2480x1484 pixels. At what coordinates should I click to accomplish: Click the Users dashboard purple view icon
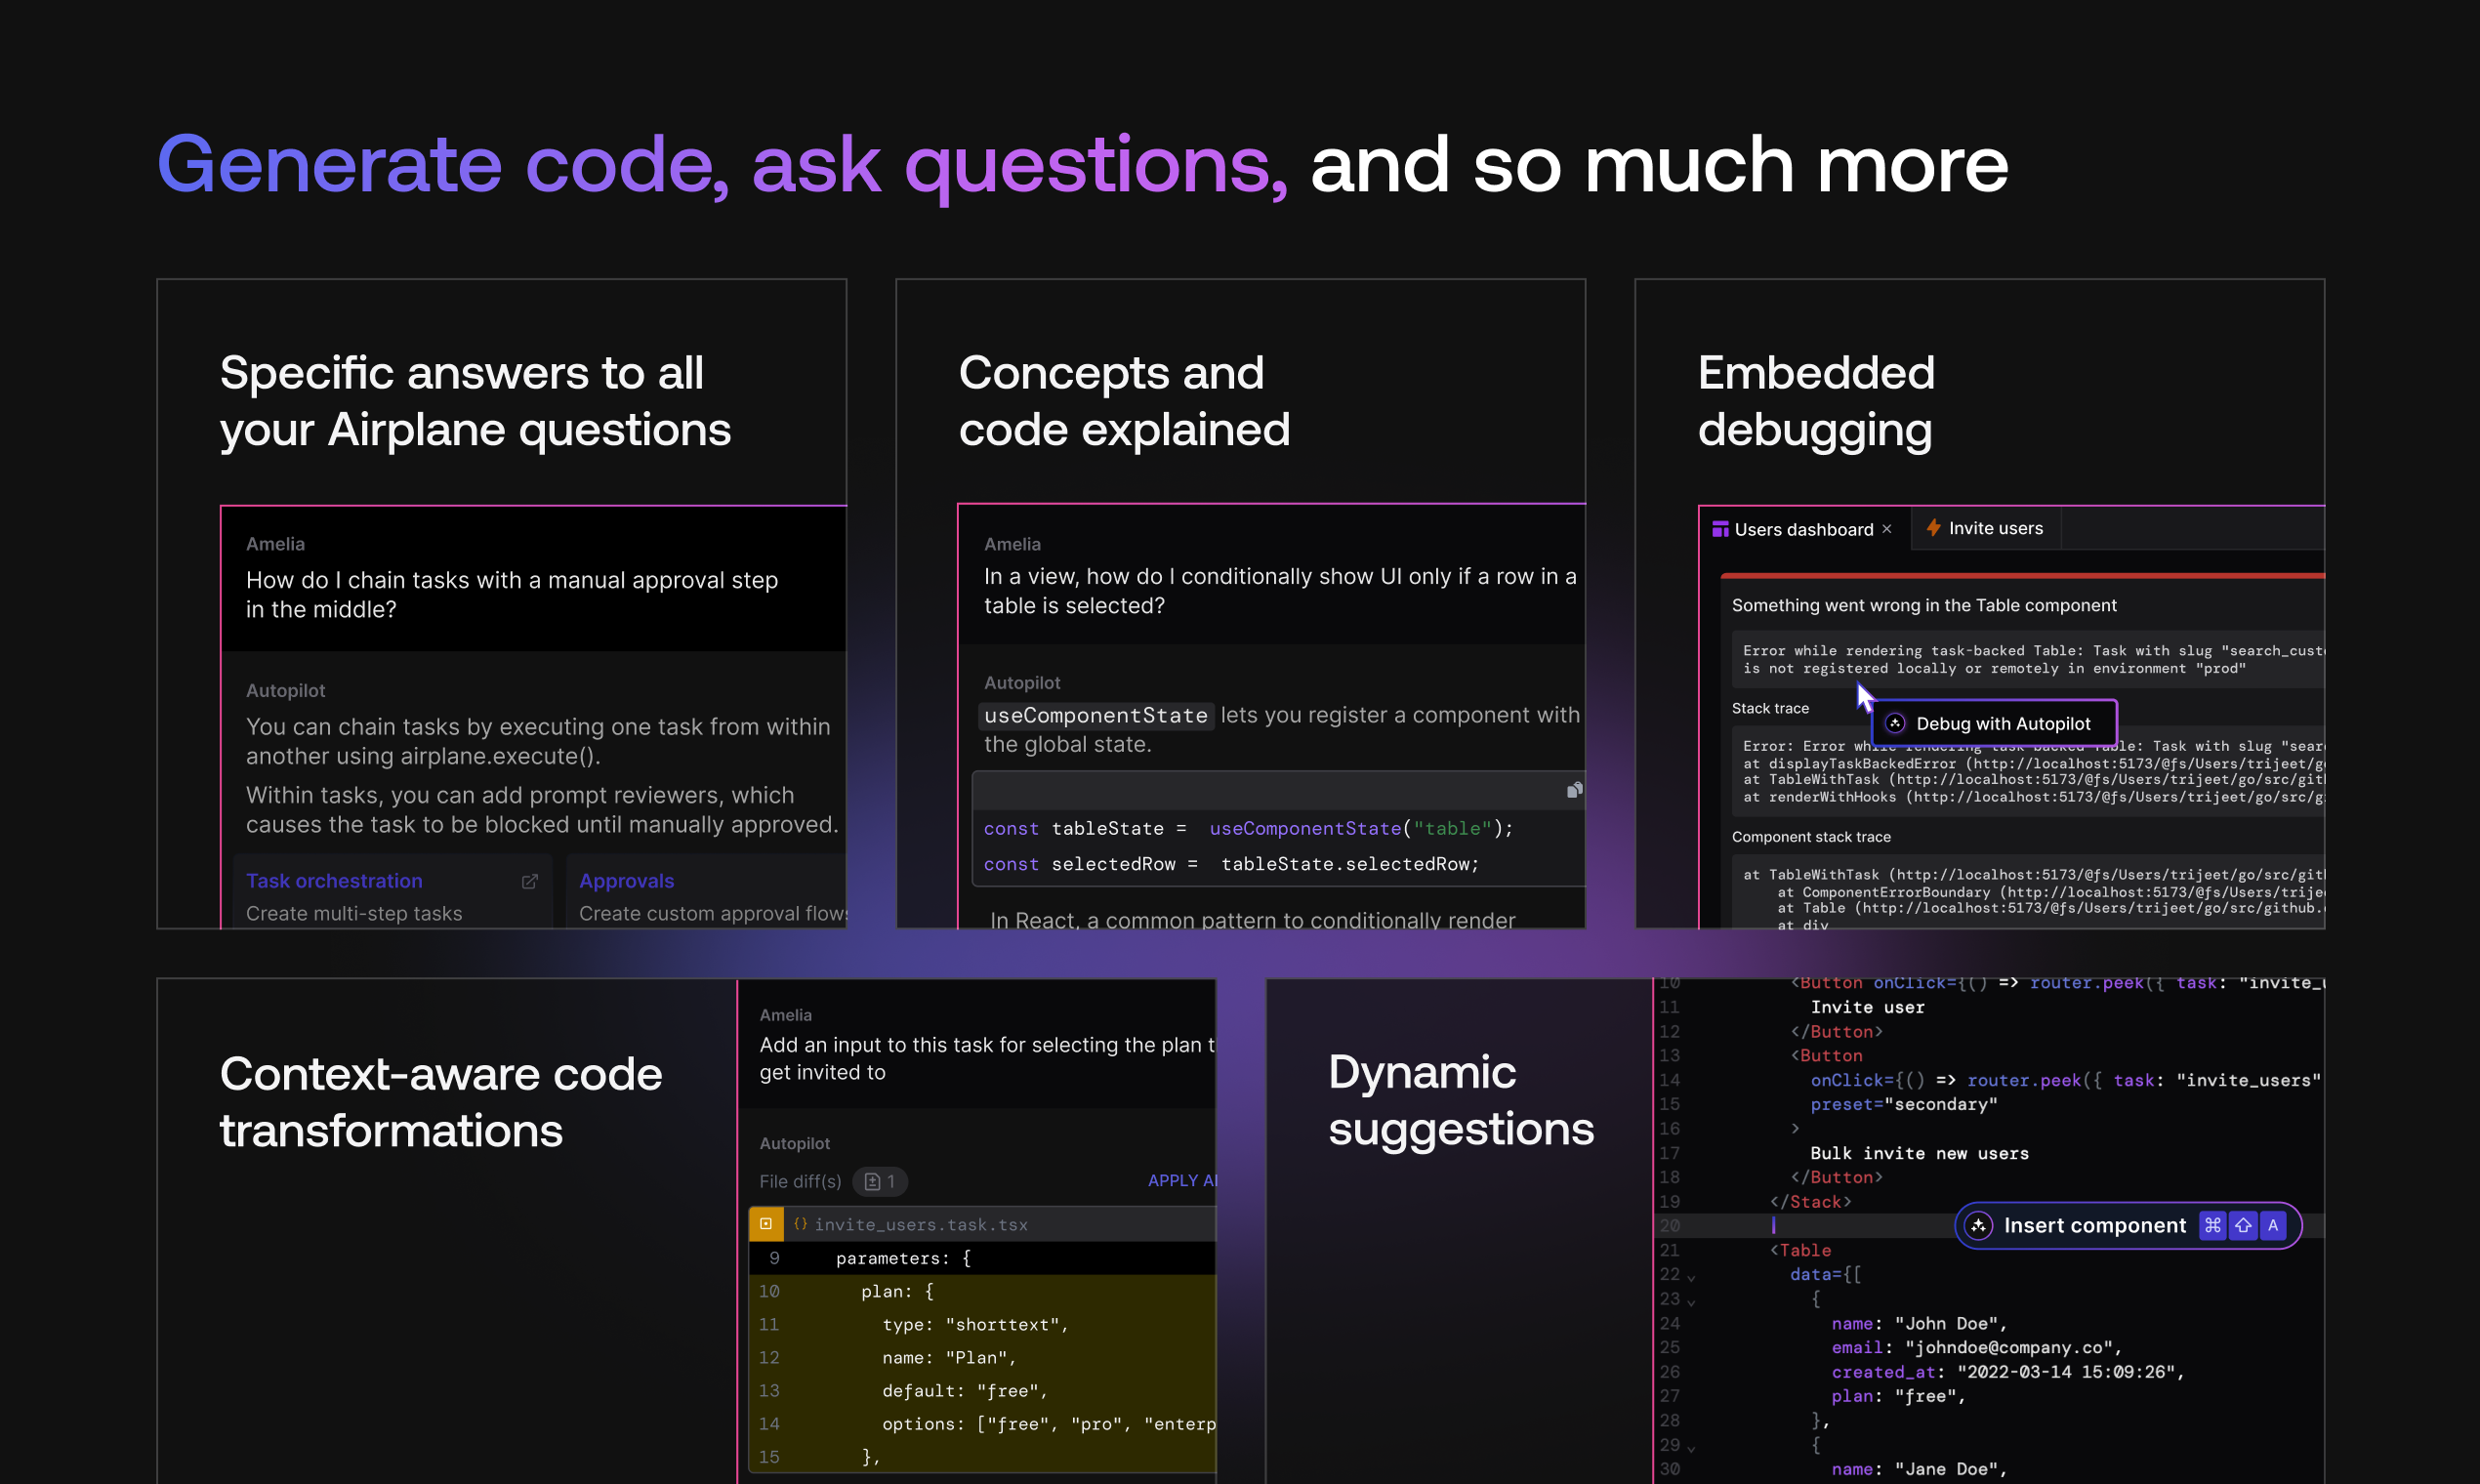(1720, 529)
